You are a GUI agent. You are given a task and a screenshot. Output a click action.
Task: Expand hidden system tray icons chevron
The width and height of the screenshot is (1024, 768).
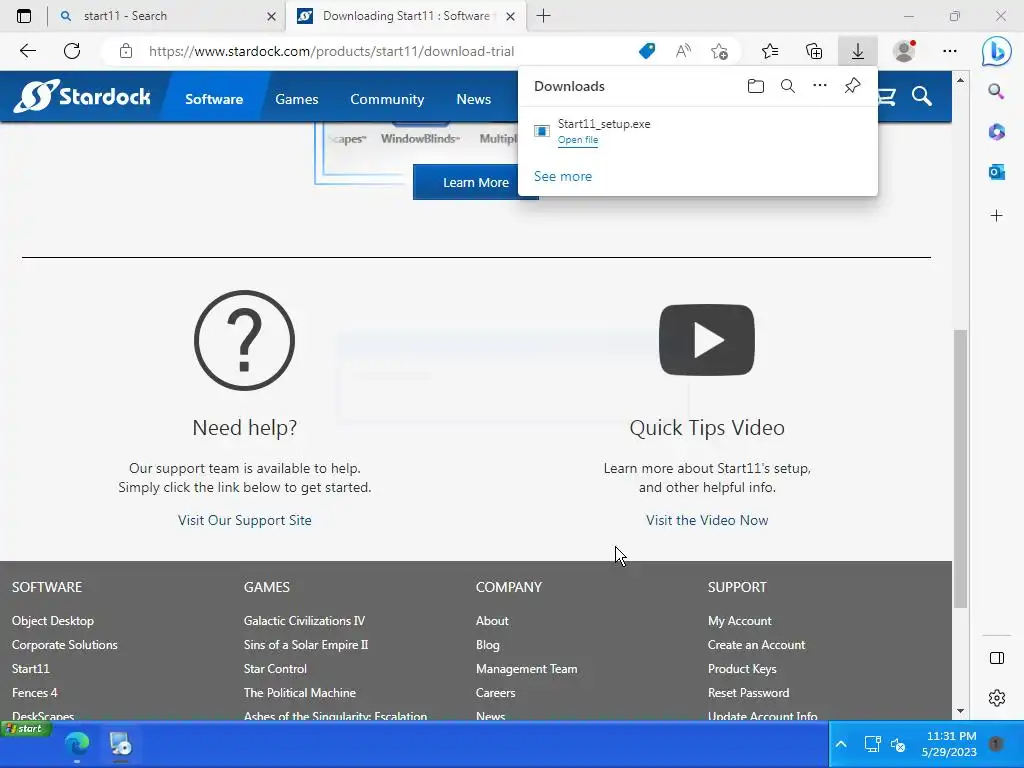tap(841, 744)
